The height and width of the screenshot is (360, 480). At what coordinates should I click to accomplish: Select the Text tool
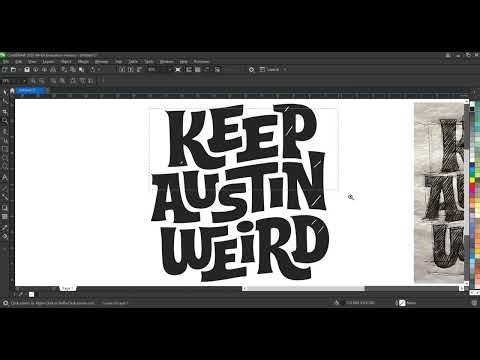pos(5,177)
